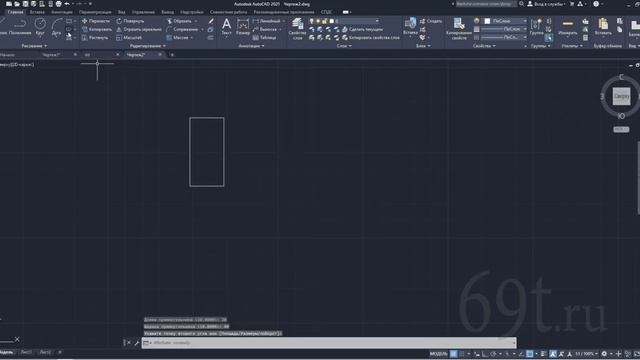Click Create block (Создать) button

coord(431,21)
